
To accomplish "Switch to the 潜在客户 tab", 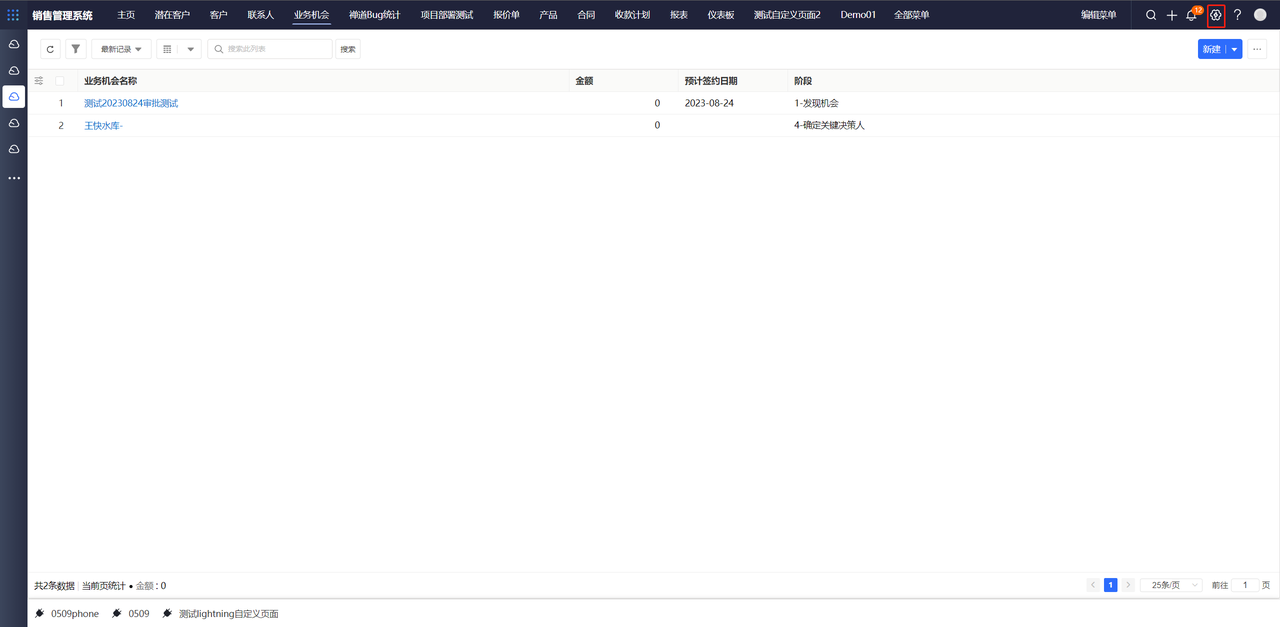I will pyautogui.click(x=172, y=15).
